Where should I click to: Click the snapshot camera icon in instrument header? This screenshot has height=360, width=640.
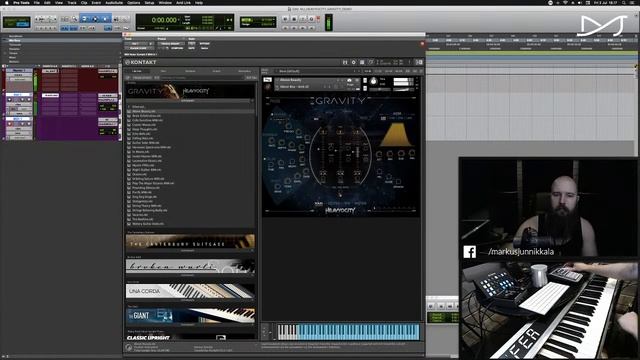point(349,80)
